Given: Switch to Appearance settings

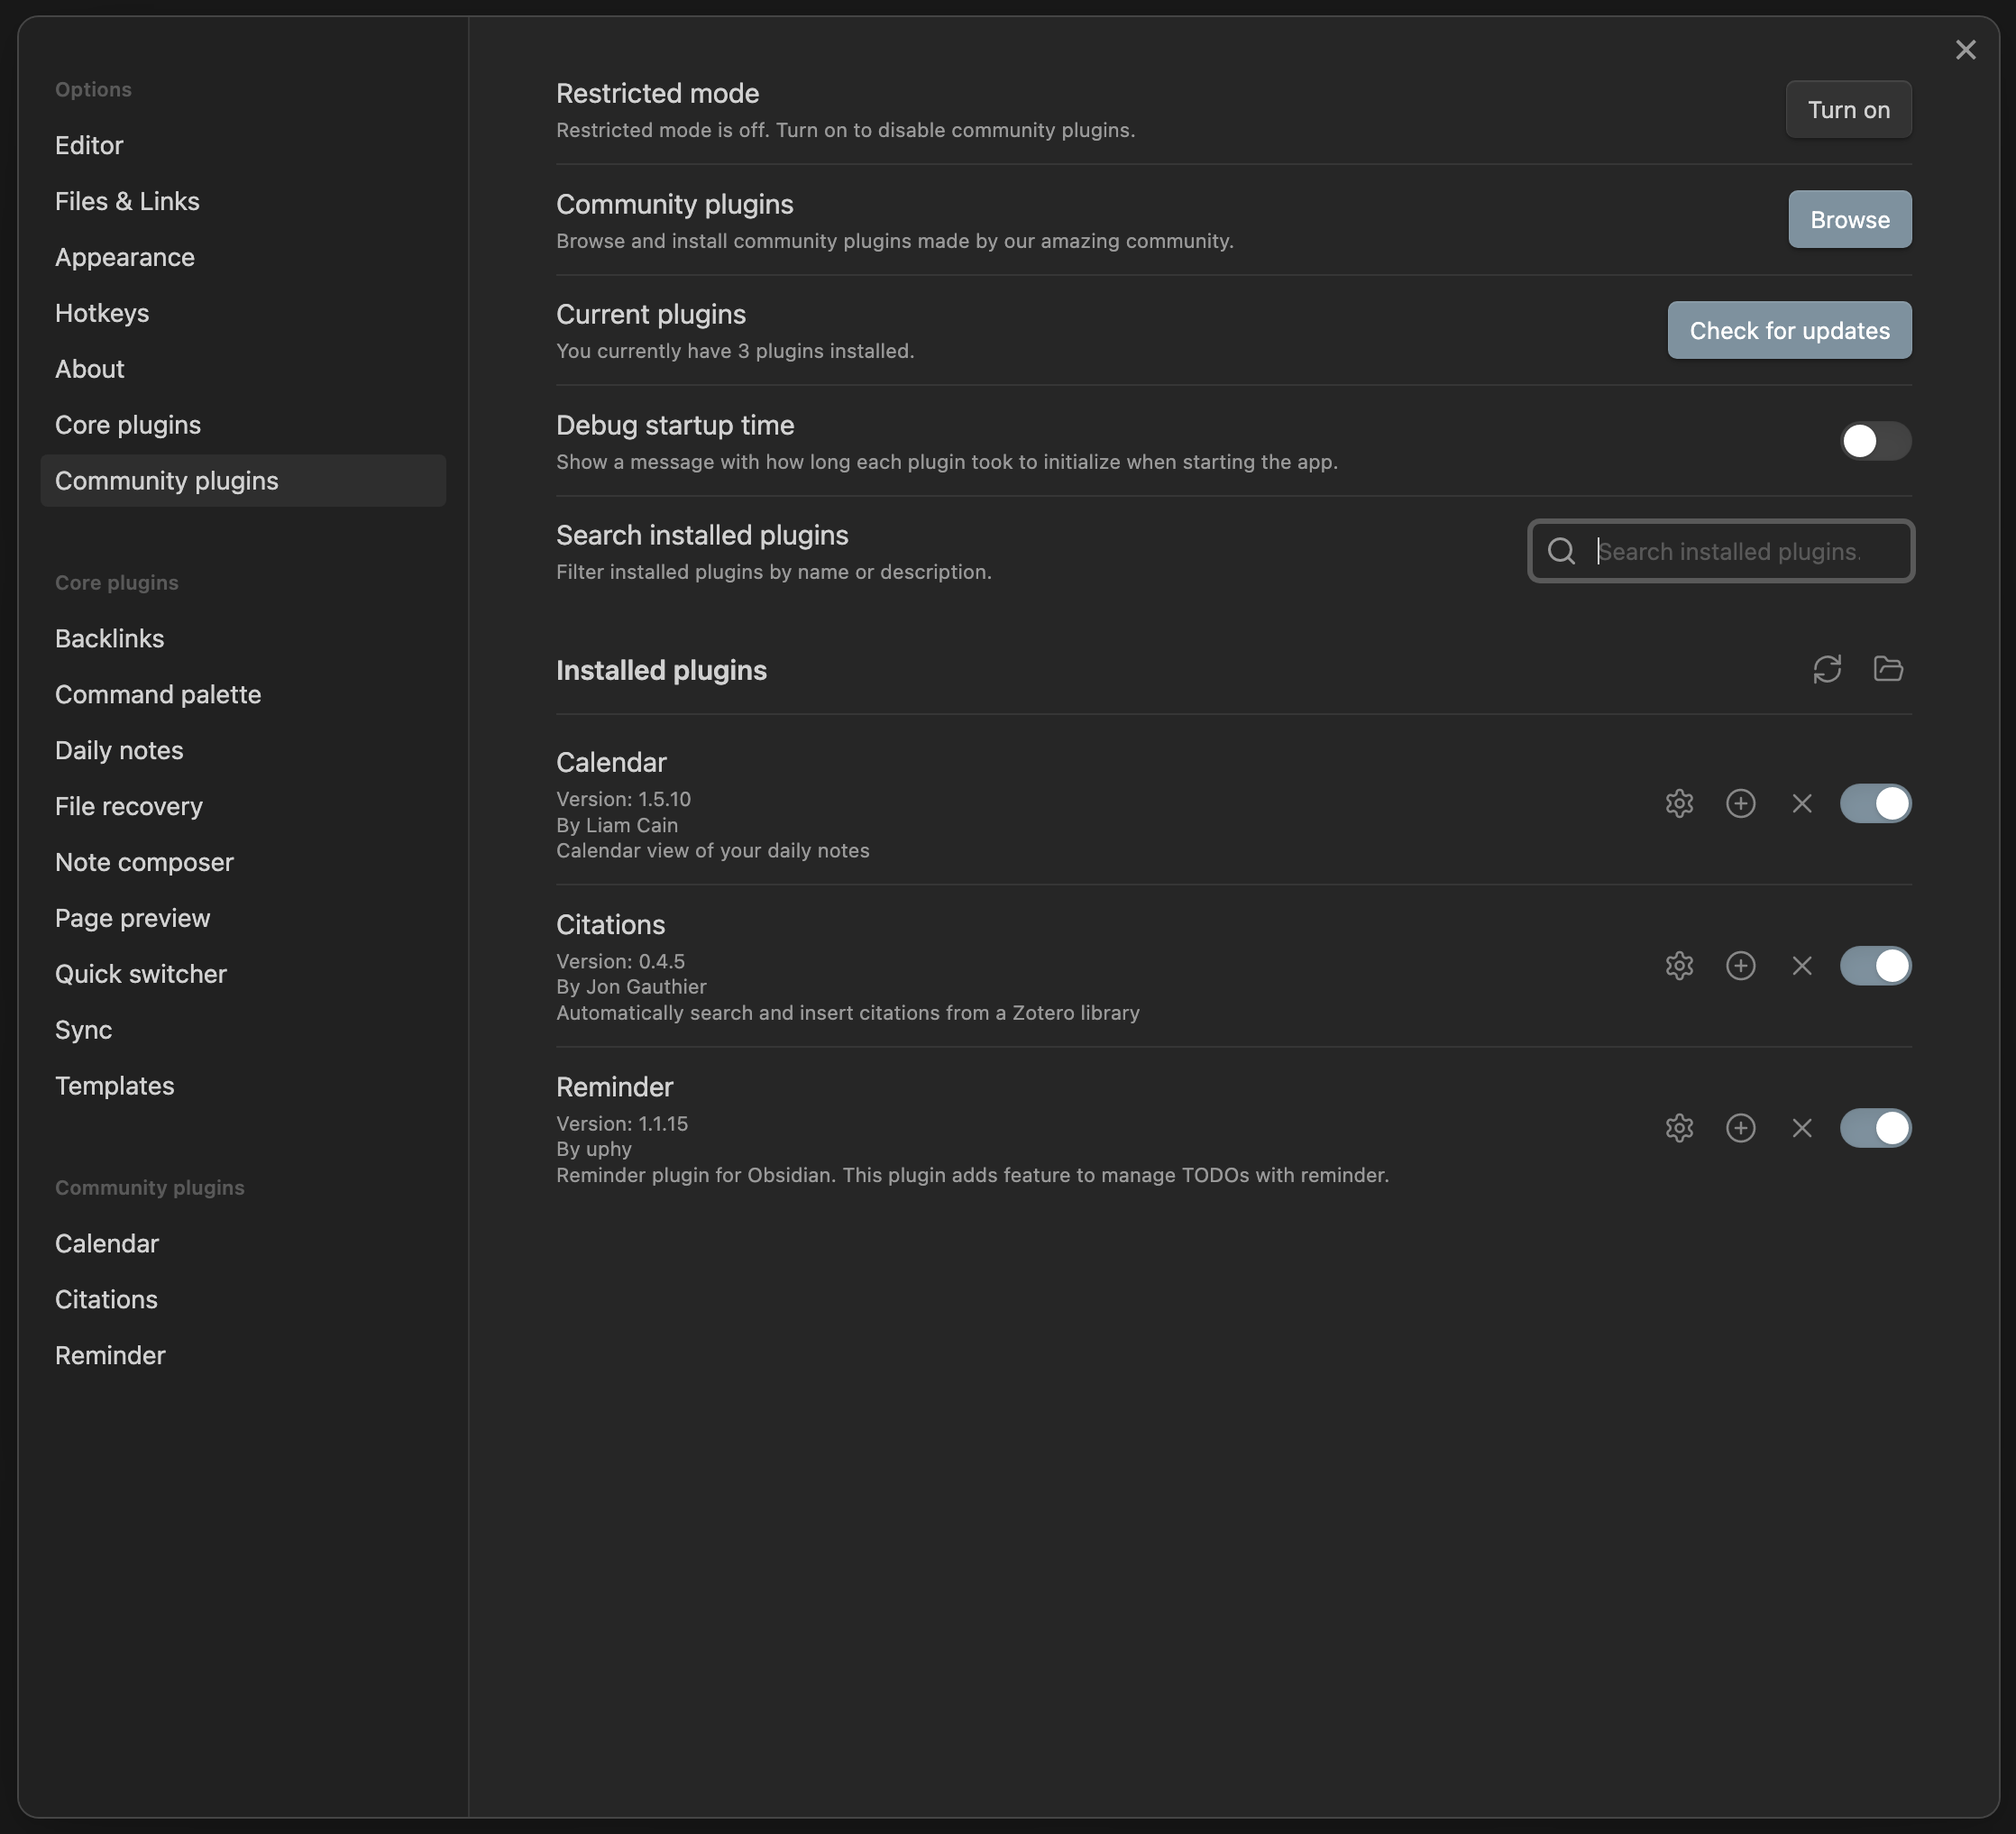Looking at the screenshot, I should (x=243, y=257).
